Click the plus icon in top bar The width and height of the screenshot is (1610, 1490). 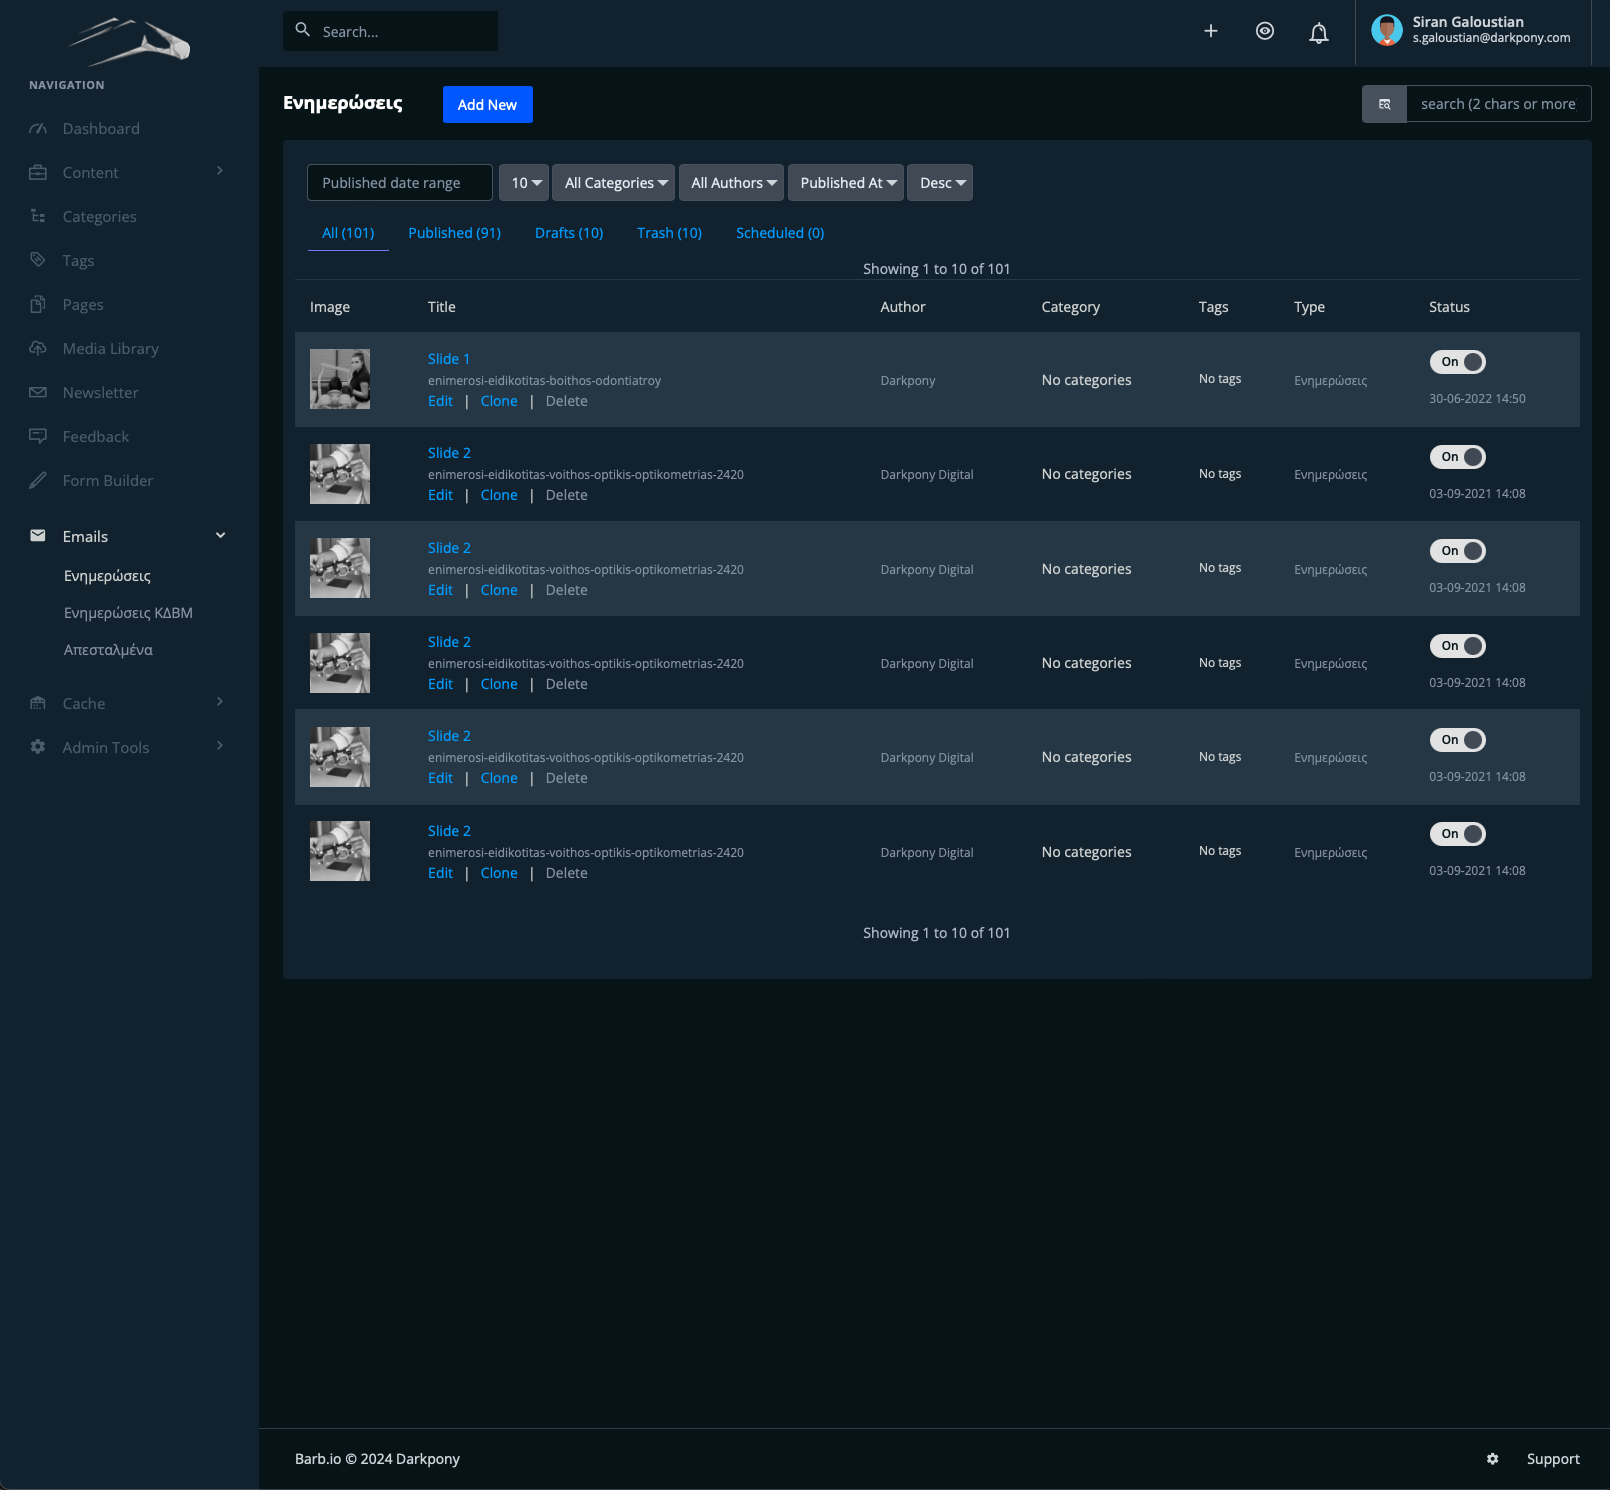click(1210, 31)
